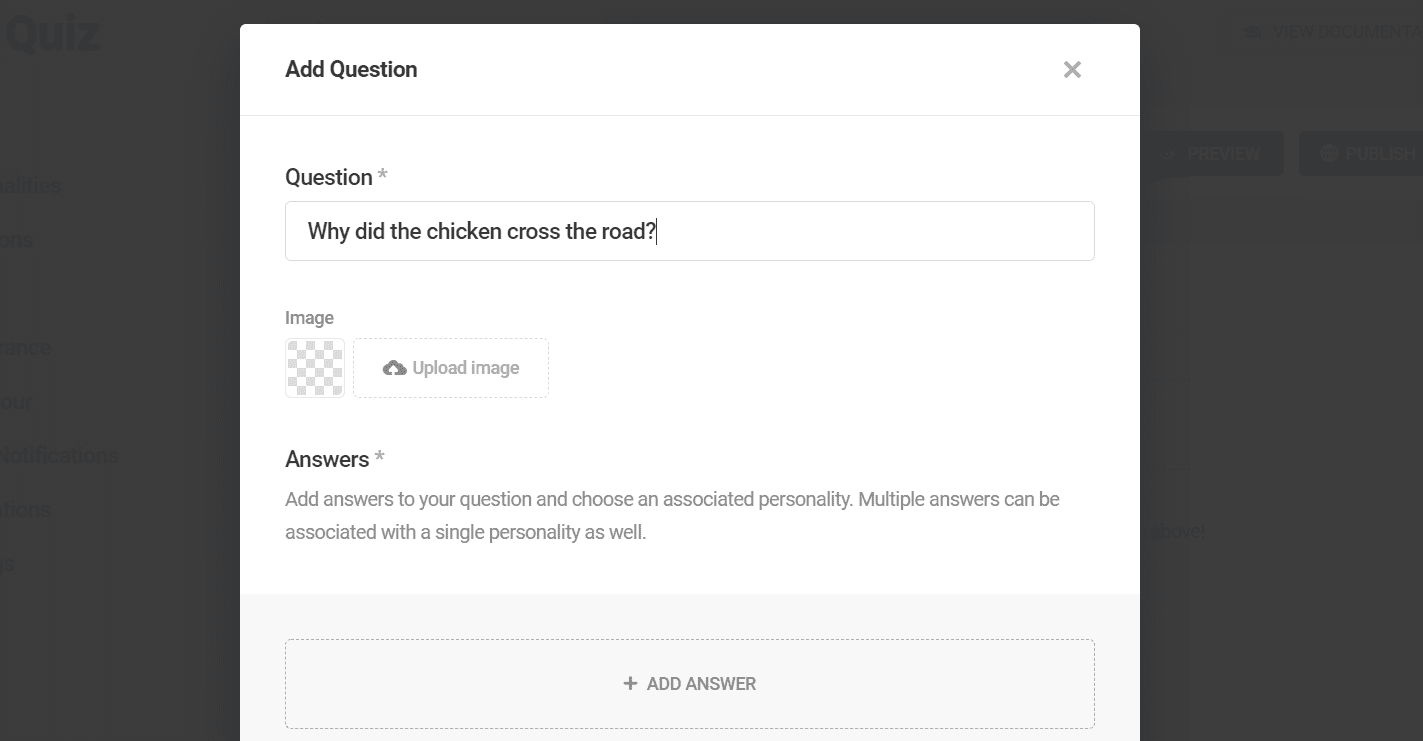Click the graduation cap documentation icon
1423x741 pixels.
(x=1253, y=32)
